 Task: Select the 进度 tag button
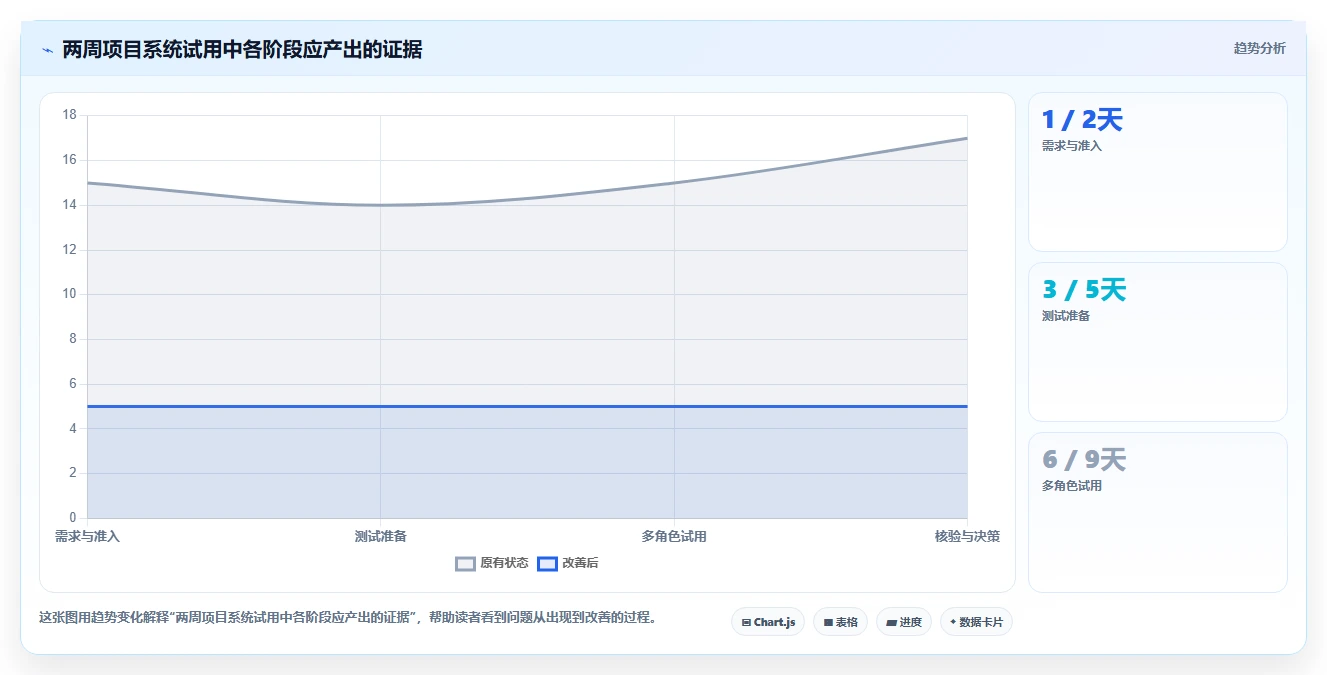(904, 622)
